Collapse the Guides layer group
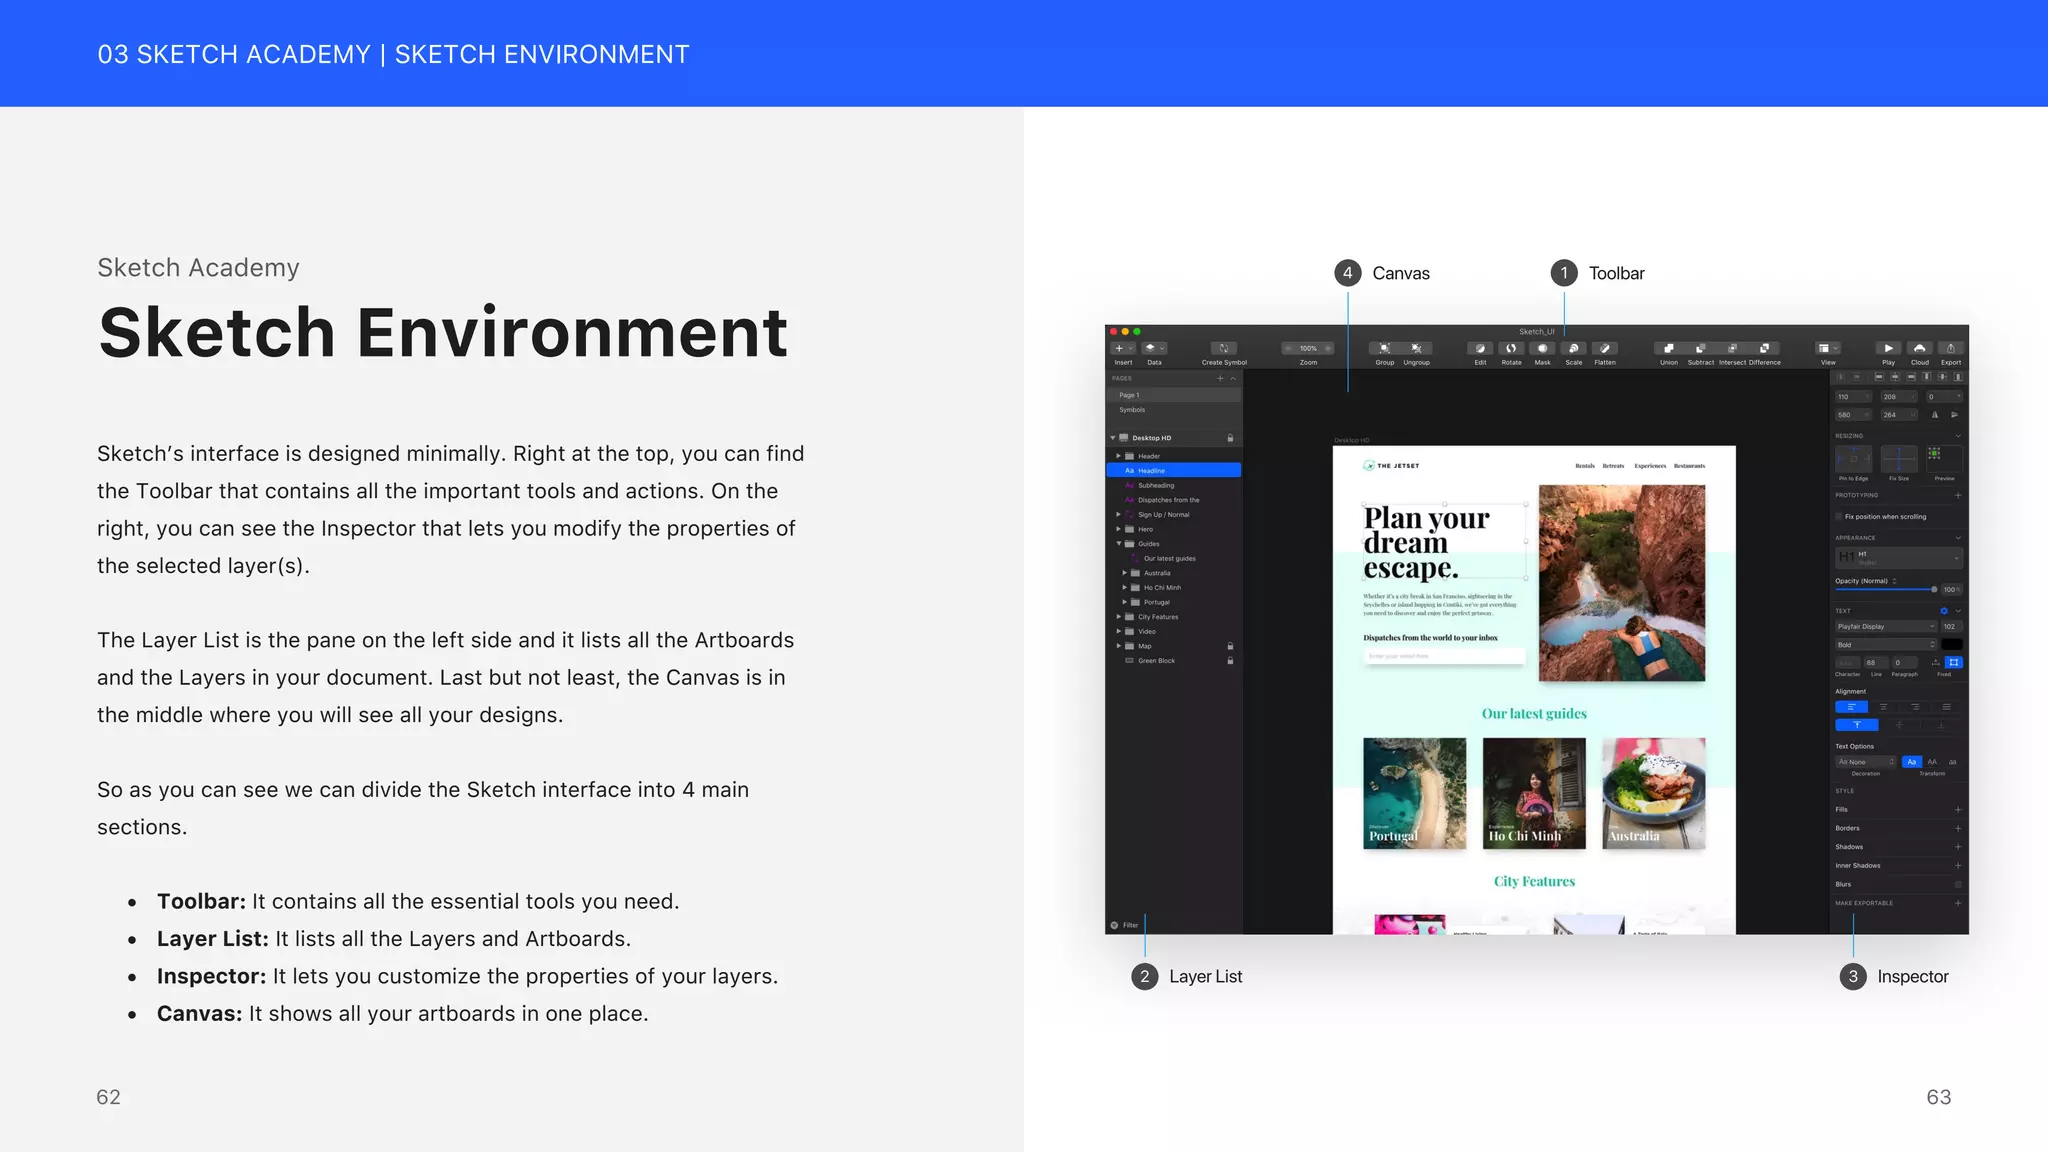 tap(1118, 544)
